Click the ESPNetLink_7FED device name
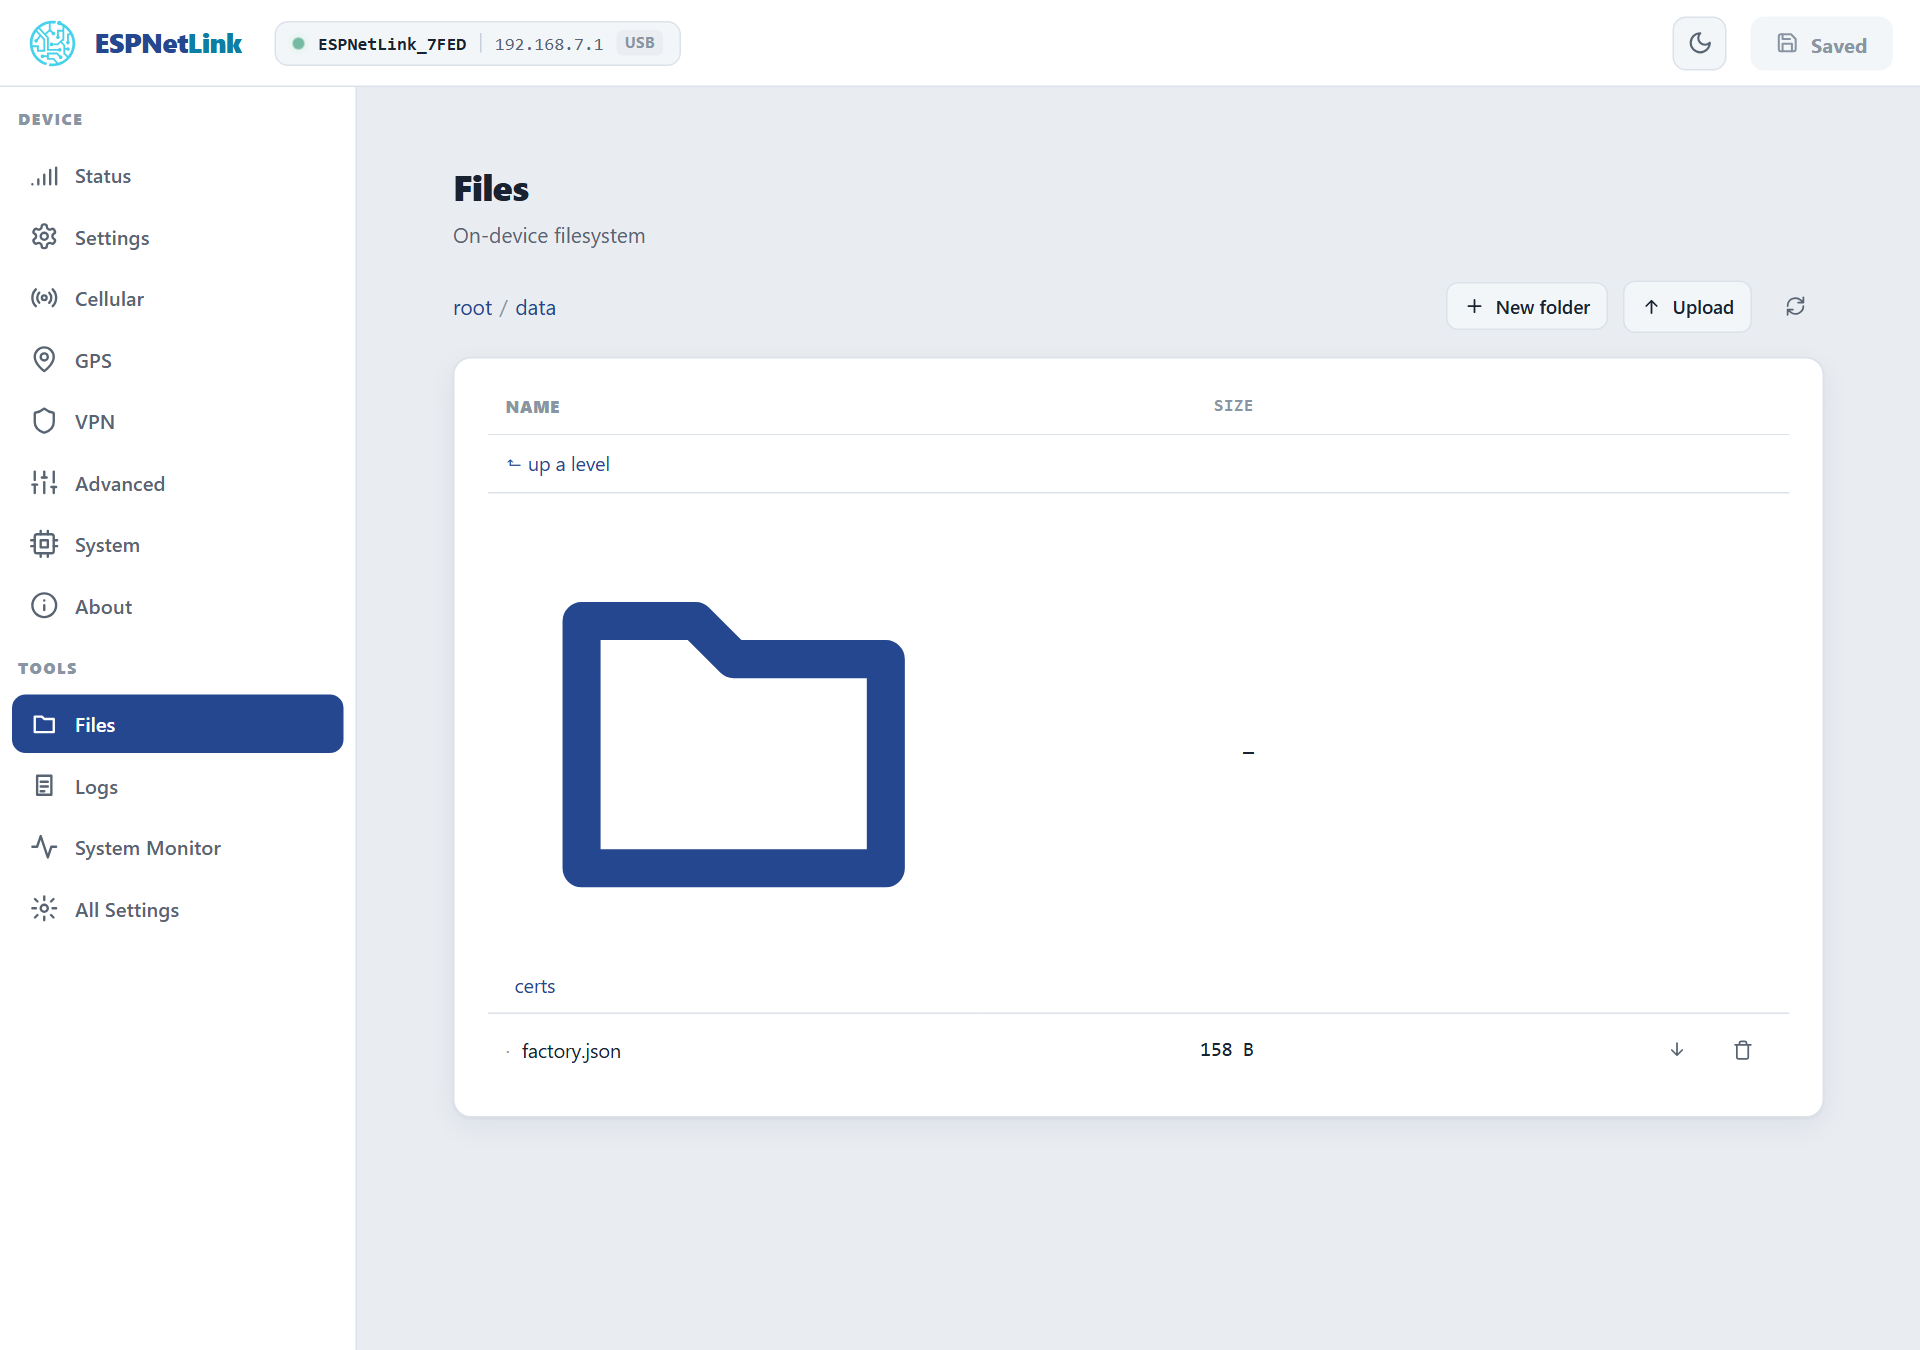 point(392,44)
